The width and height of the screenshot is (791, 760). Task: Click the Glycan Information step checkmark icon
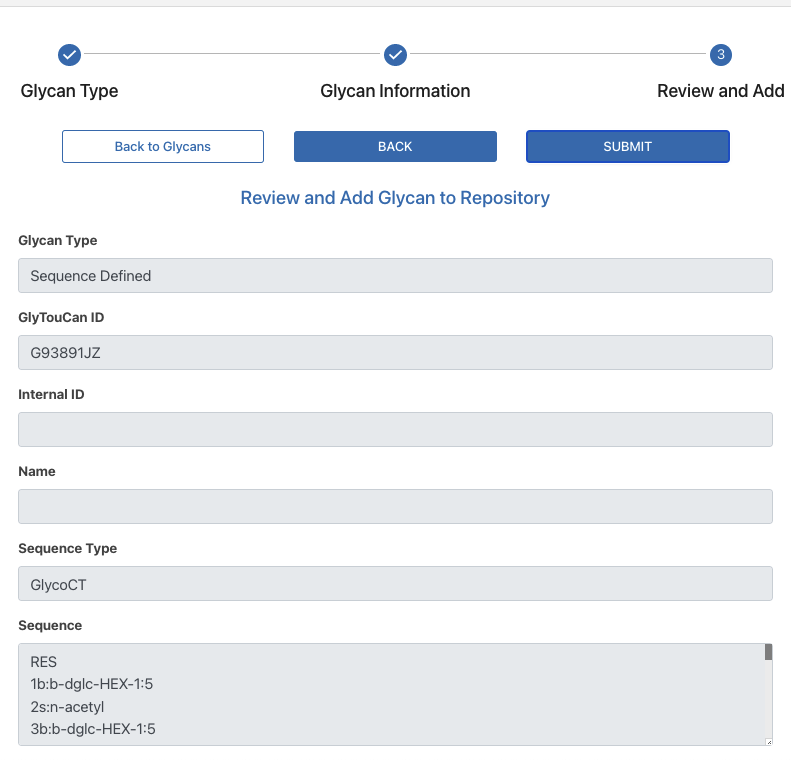(x=395, y=55)
